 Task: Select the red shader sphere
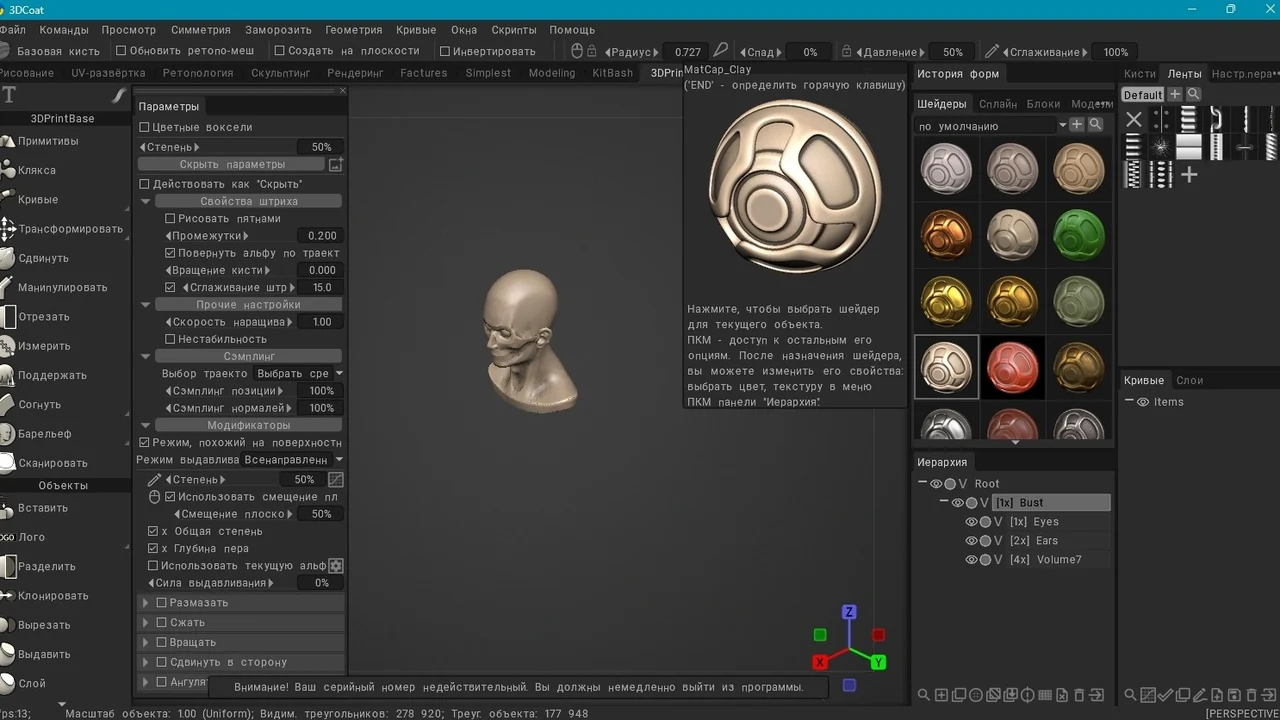coord(1012,366)
